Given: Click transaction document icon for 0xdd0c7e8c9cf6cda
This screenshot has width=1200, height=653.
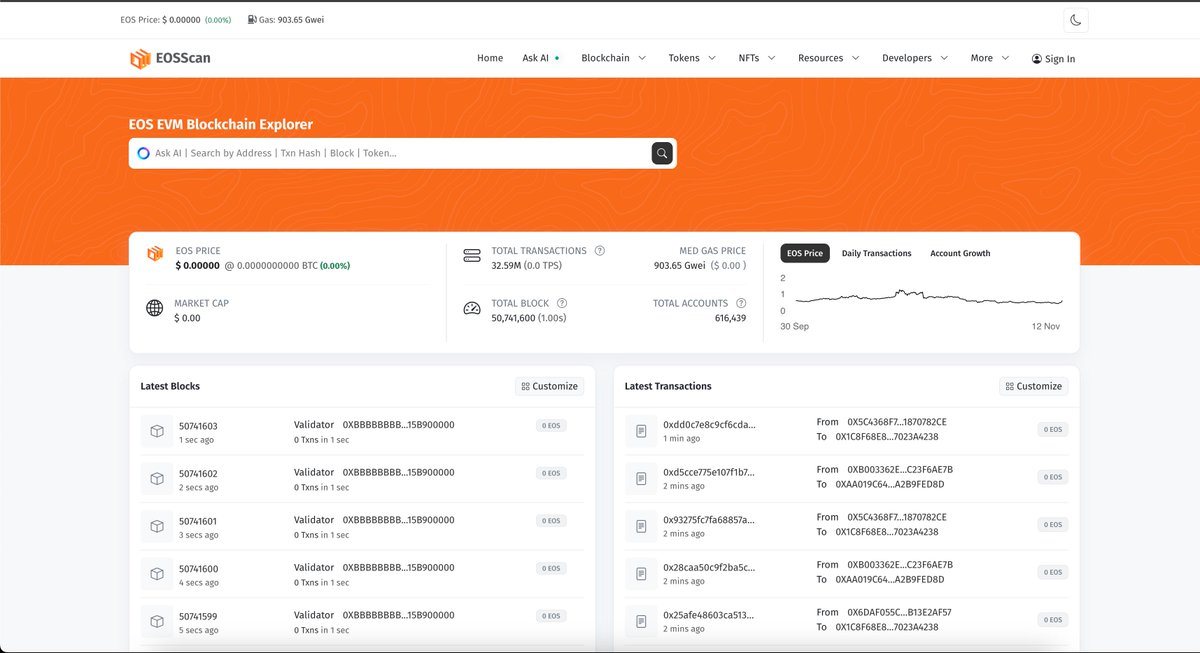Looking at the screenshot, I should coord(641,431).
